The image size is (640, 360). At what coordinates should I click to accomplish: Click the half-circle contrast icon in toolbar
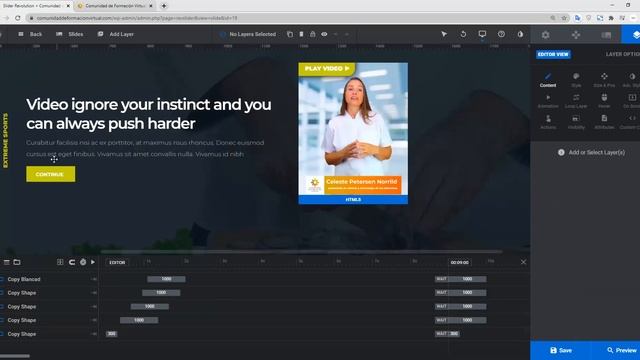point(520,34)
